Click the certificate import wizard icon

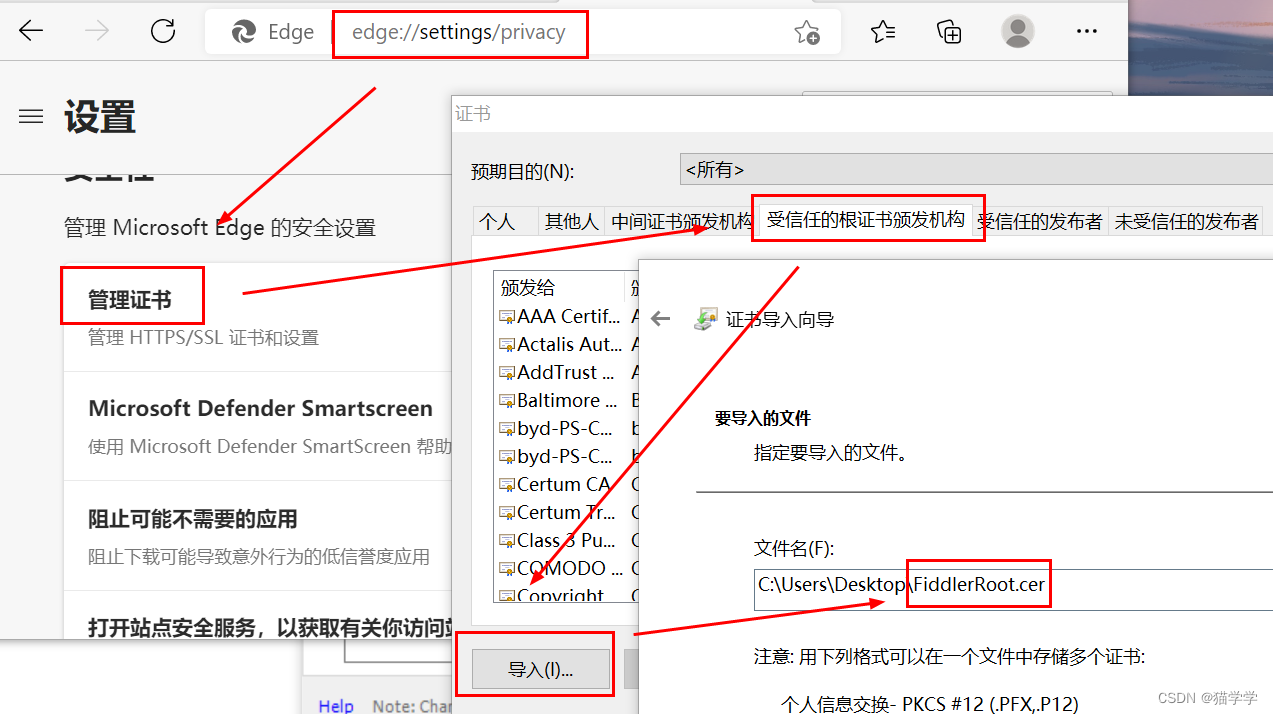coord(706,318)
